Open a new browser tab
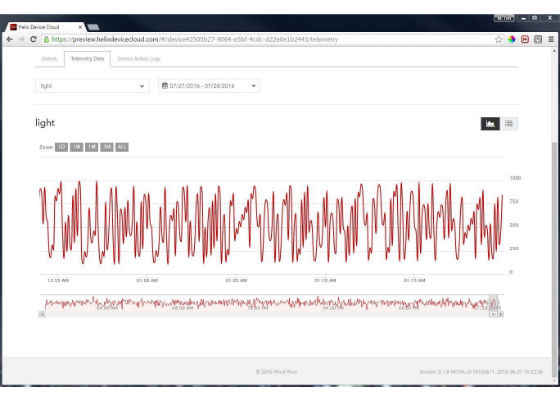The image size is (560, 400). (x=93, y=27)
